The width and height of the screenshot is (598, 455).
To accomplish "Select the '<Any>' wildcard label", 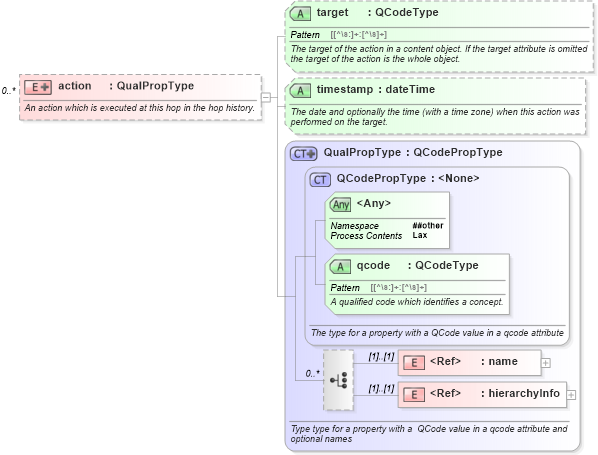I will pyautogui.click(x=374, y=203).
